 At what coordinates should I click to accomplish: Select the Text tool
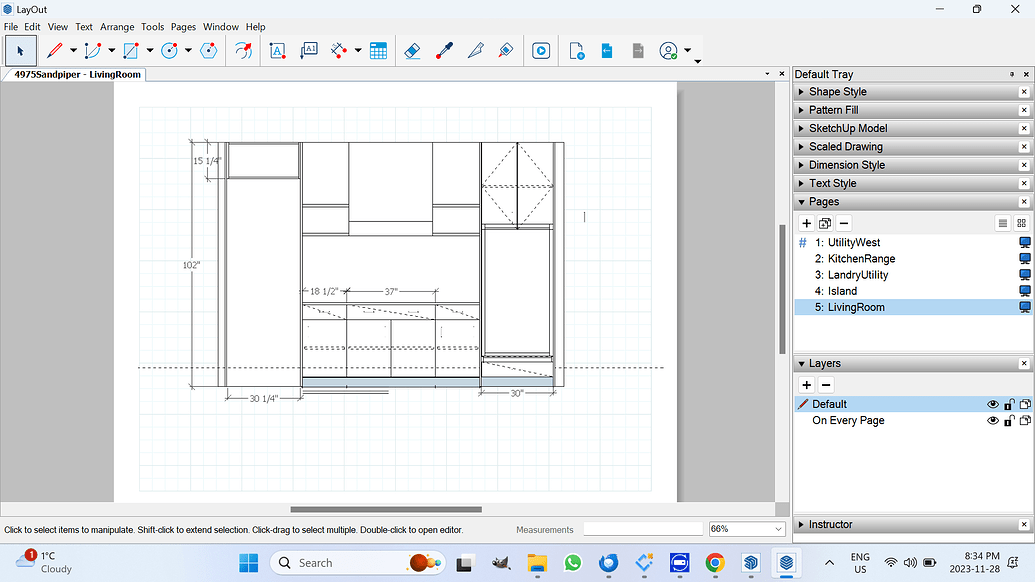tap(277, 50)
